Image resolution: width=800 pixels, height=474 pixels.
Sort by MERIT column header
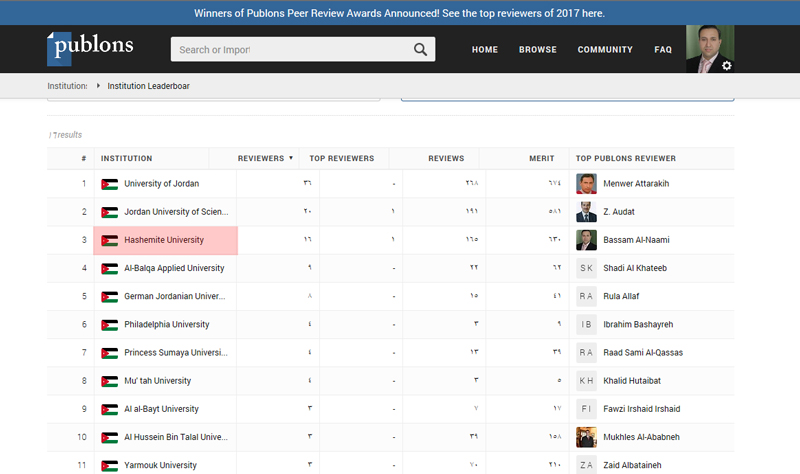541,158
